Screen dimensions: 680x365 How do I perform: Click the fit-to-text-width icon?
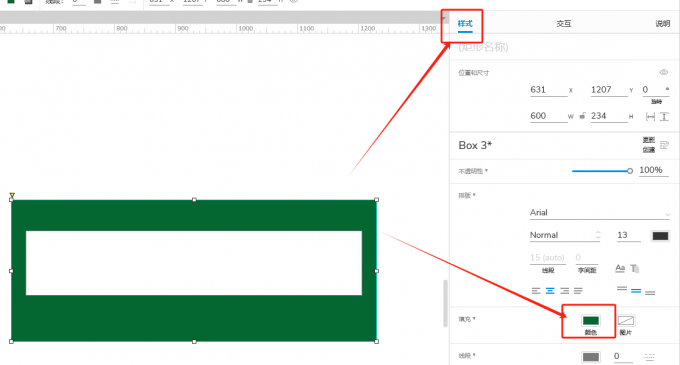(650, 117)
